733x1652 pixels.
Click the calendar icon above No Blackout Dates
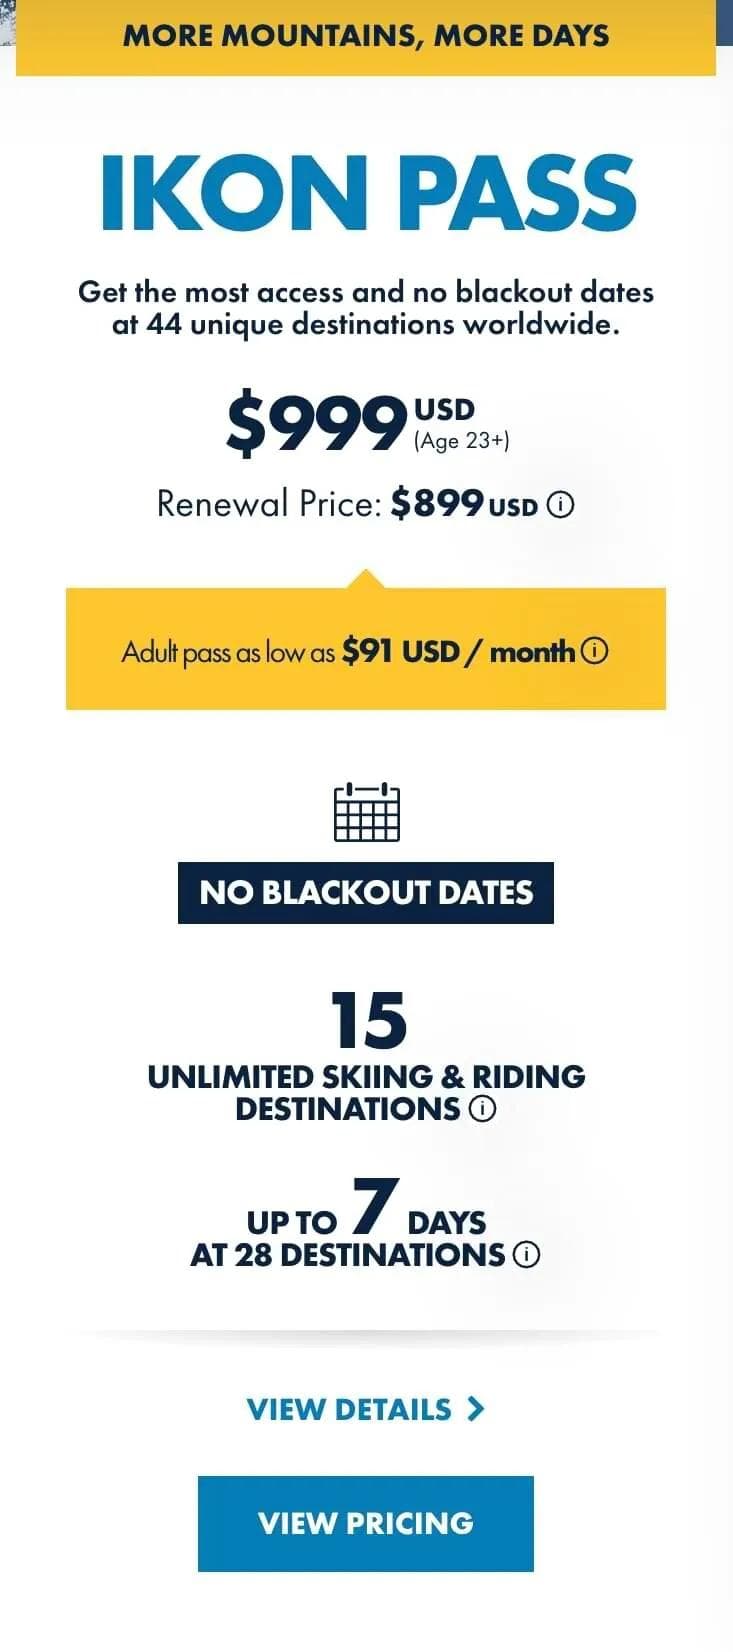point(366,812)
